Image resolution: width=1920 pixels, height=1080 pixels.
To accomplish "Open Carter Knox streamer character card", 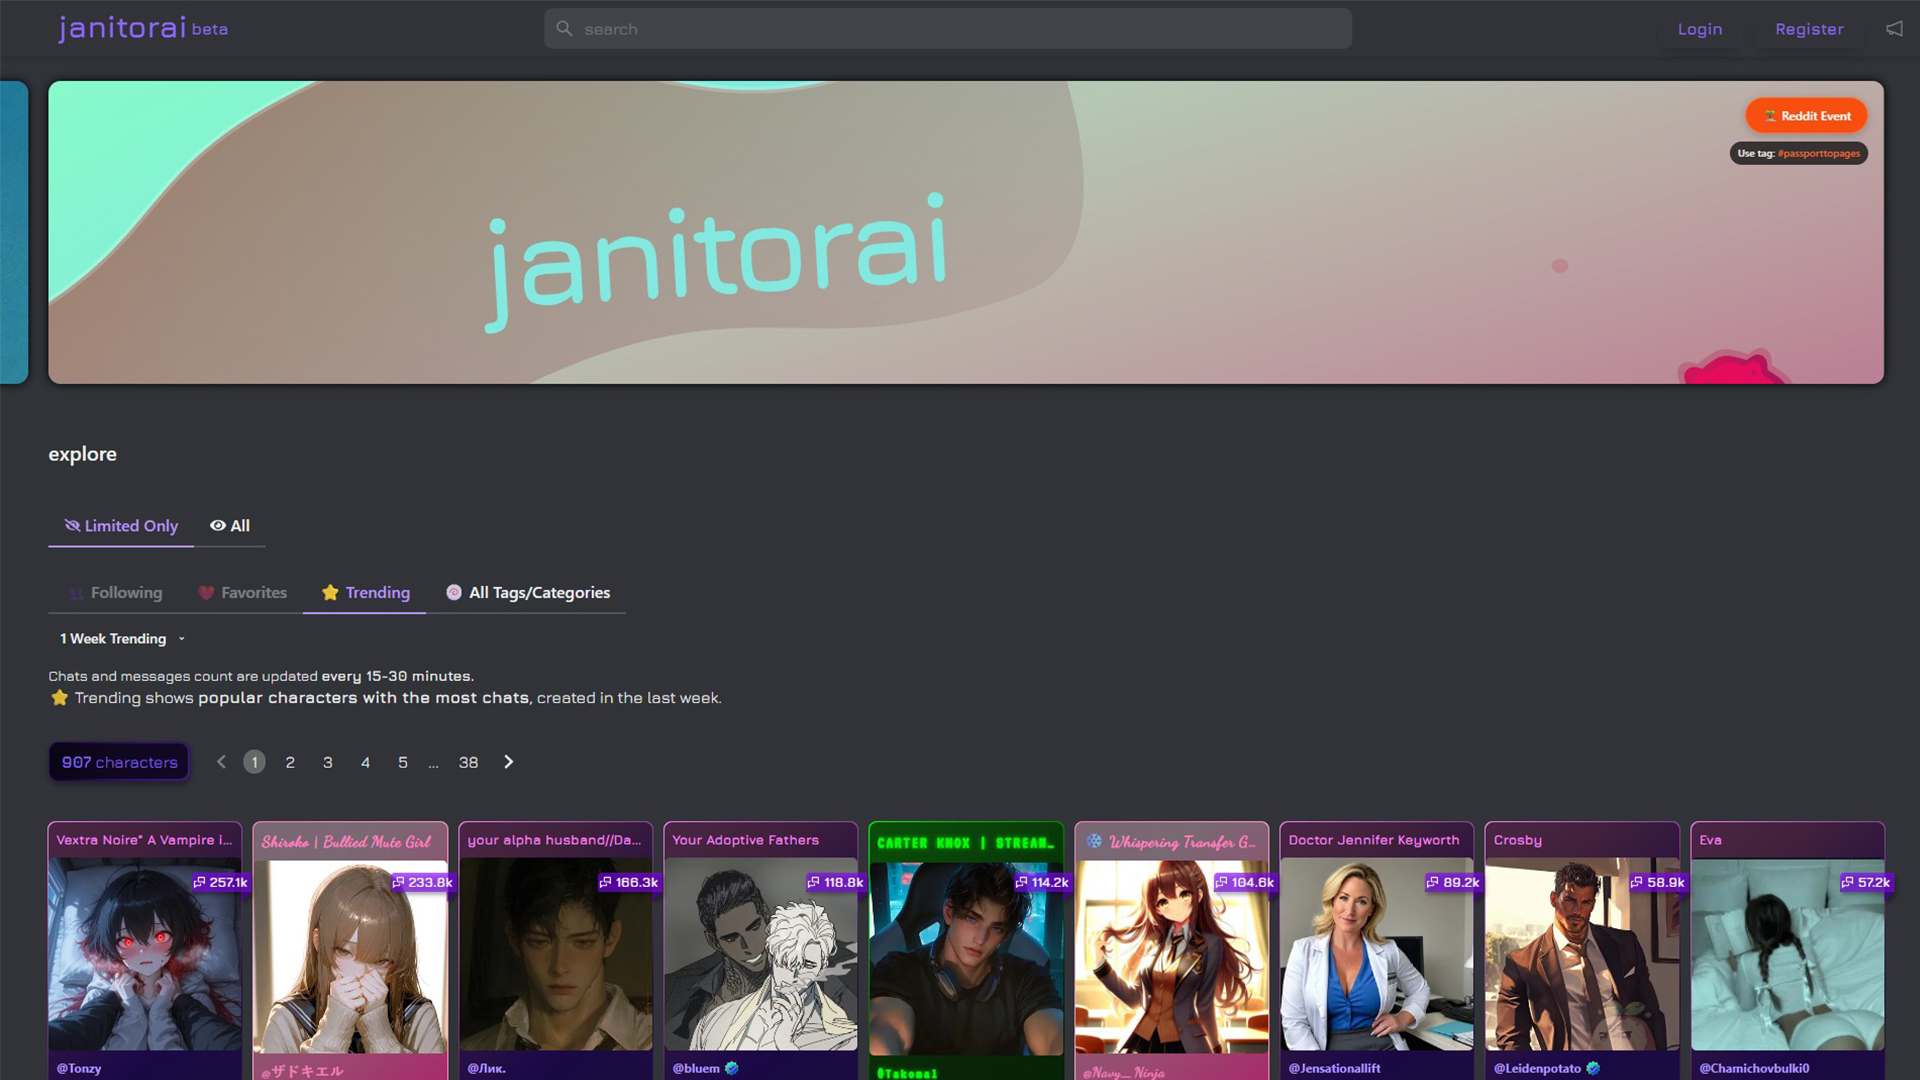I will (x=966, y=951).
